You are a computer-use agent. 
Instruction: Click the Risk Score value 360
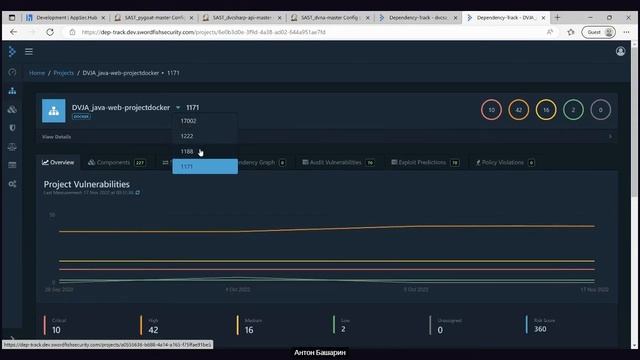[x=540, y=329]
